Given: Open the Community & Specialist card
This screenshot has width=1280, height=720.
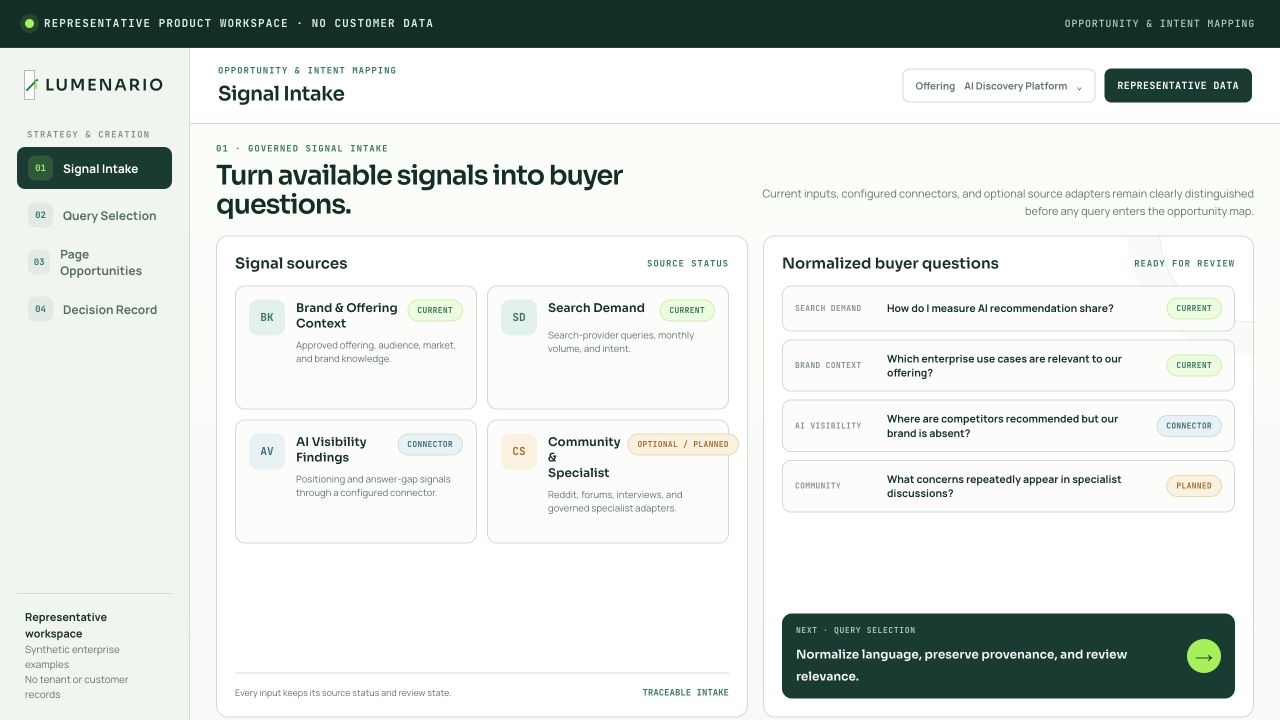Looking at the screenshot, I should click(608, 482).
